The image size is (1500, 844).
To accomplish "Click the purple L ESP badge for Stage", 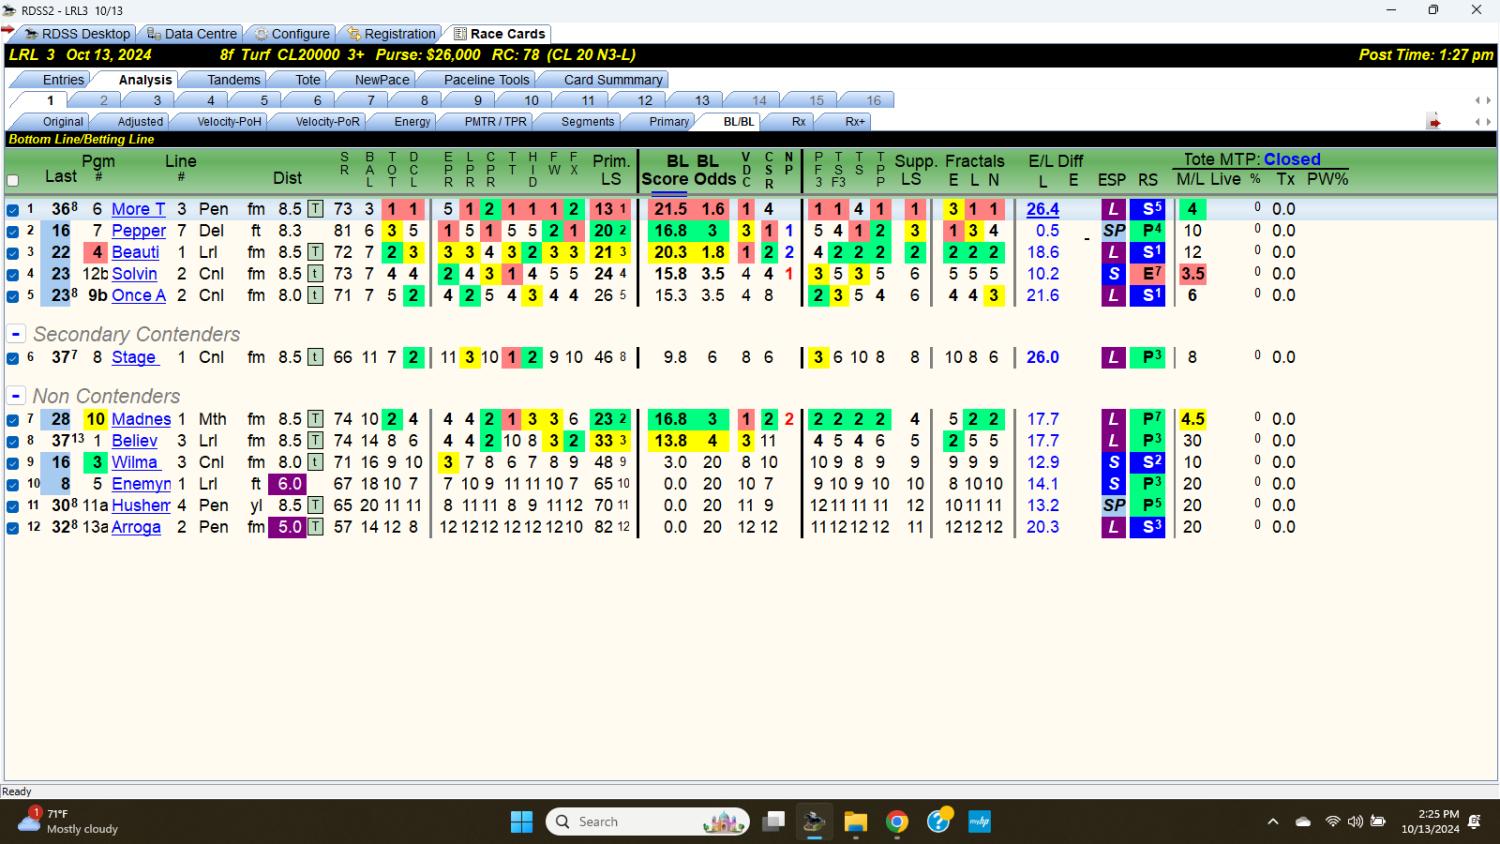I will click(1113, 357).
